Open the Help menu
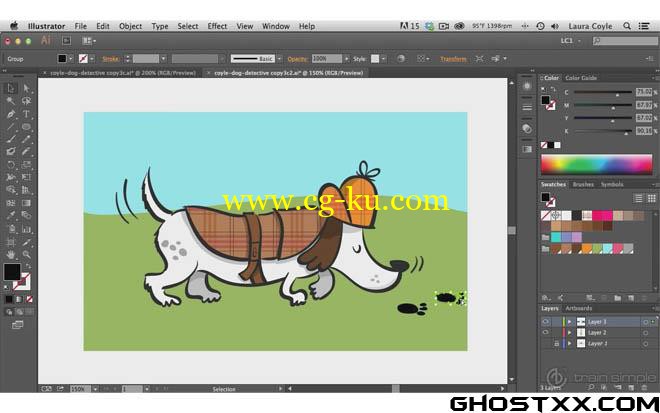The height and width of the screenshot is (413, 660). click(307, 26)
